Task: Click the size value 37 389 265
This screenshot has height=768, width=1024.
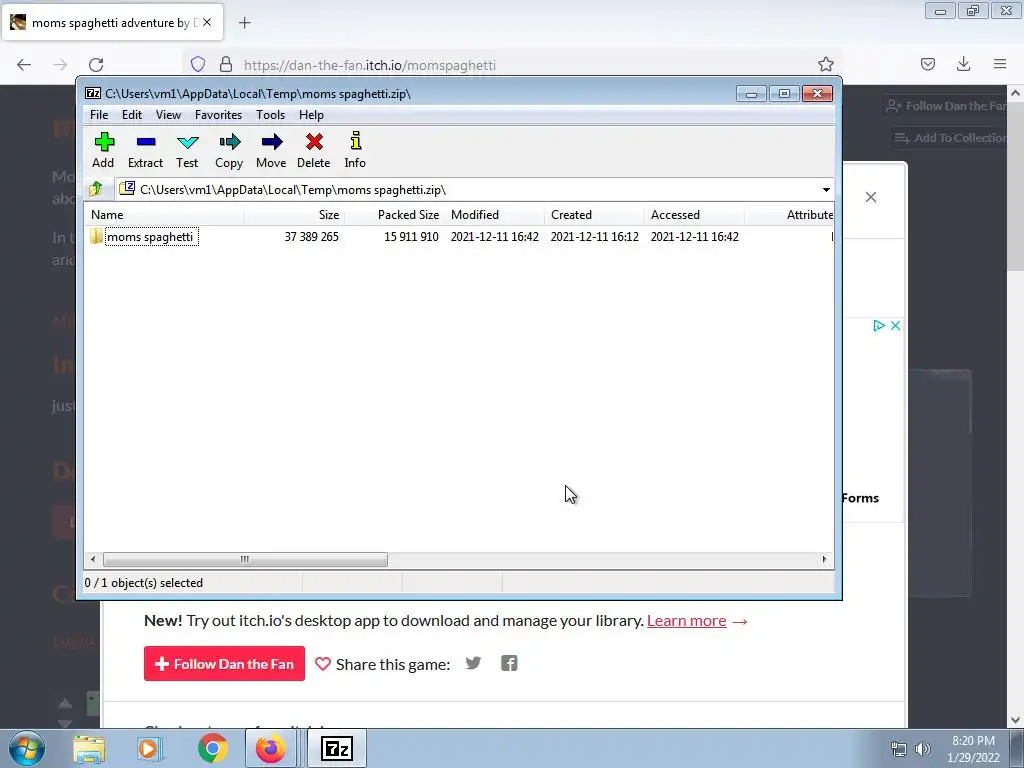Action: [312, 236]
